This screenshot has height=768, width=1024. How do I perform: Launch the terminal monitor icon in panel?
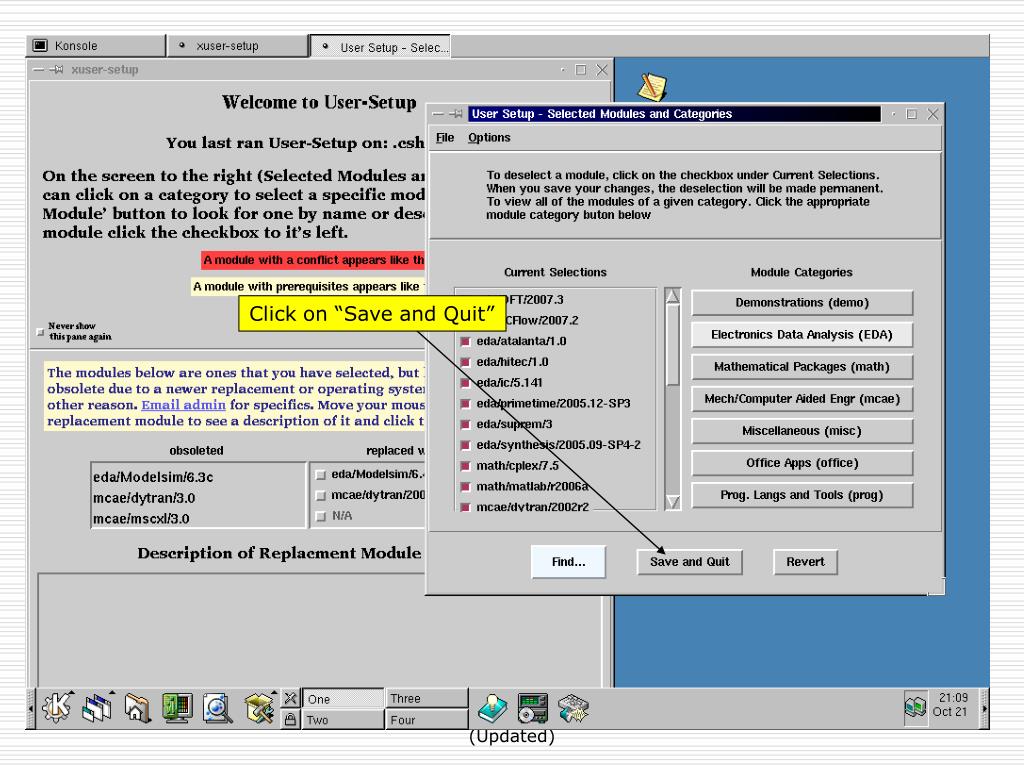pos(177,708)
